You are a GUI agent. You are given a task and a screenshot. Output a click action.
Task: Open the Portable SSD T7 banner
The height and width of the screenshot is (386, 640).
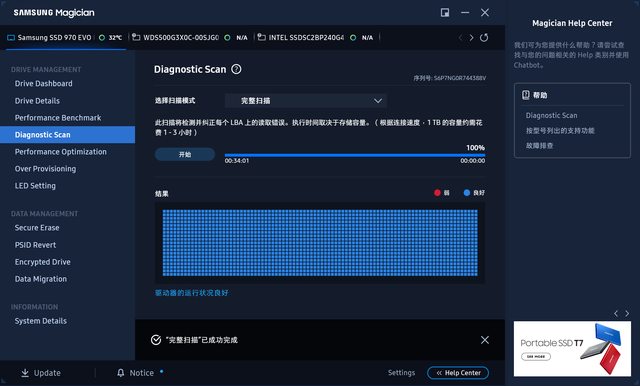572,349
